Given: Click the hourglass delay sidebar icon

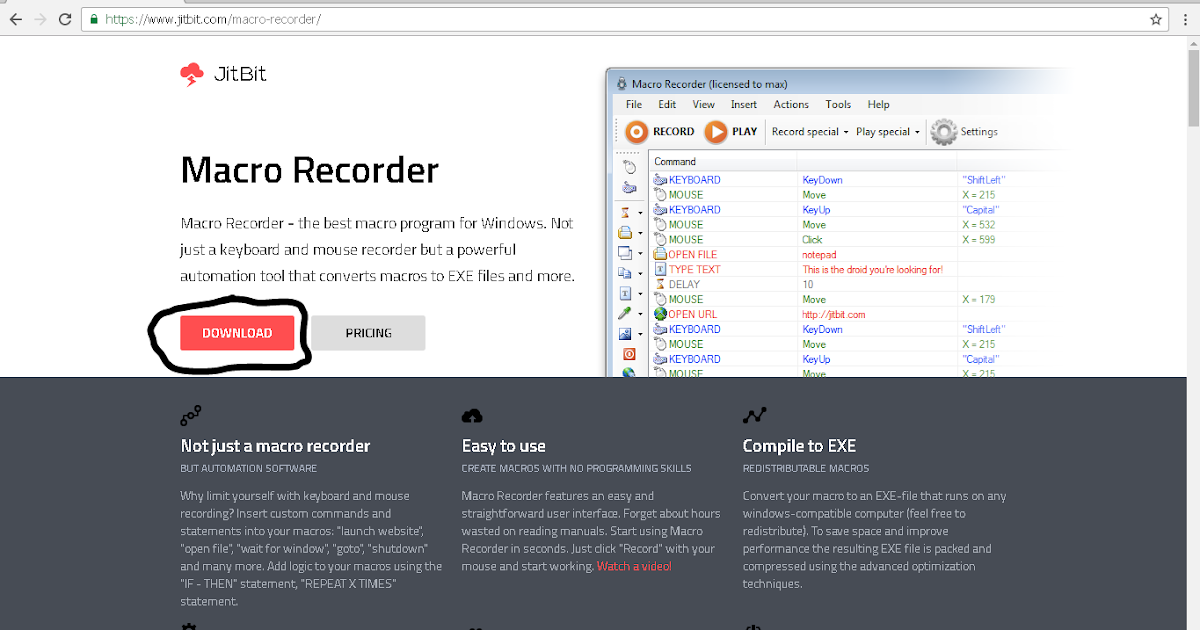Looking at the screenshot, I should 626,212.
